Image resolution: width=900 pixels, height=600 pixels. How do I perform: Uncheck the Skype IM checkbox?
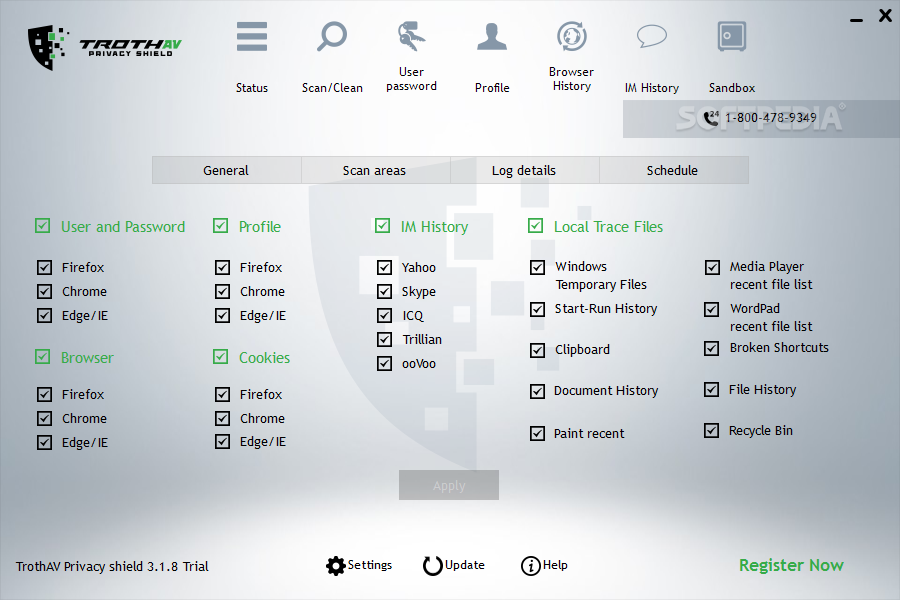coord(384,291)
